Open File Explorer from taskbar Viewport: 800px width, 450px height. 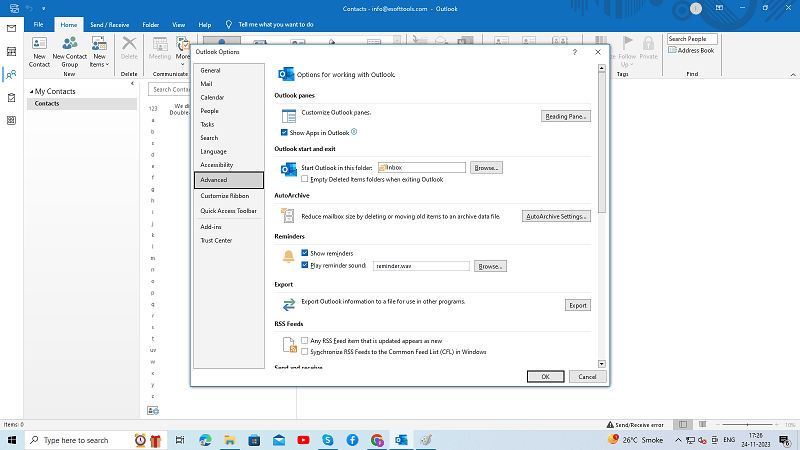point(230,440)
